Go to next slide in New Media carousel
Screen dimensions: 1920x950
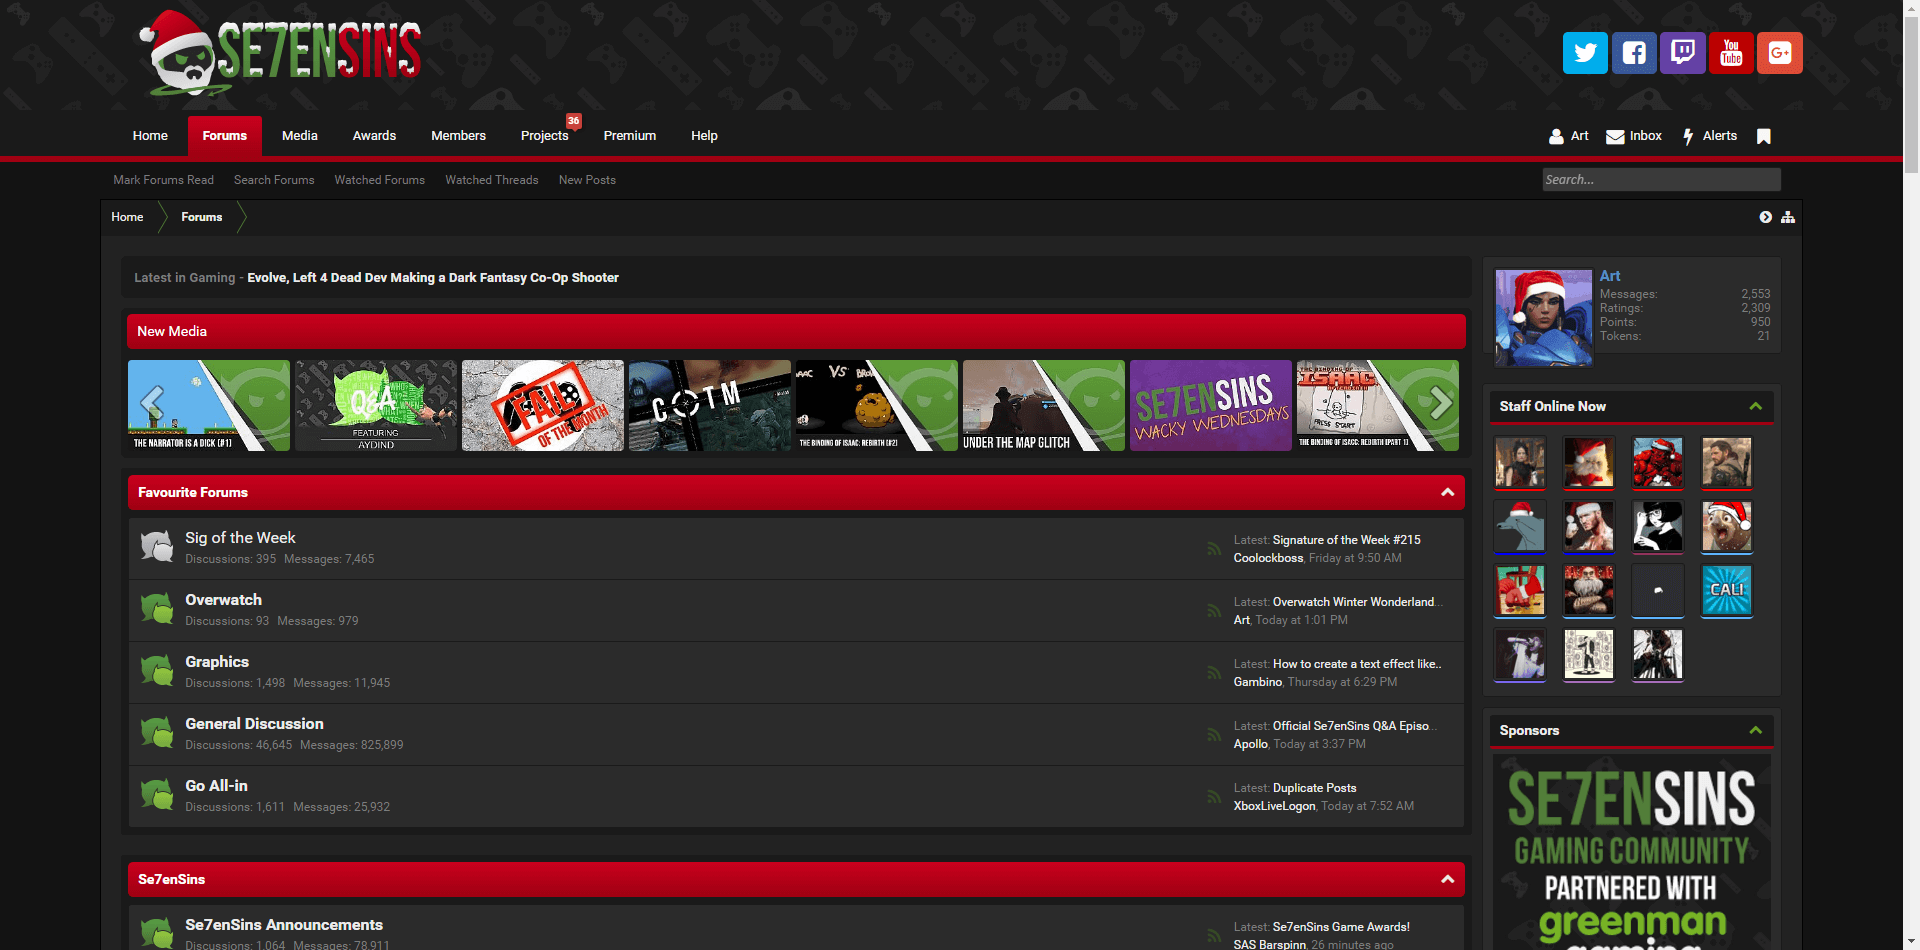[1440, 403]
